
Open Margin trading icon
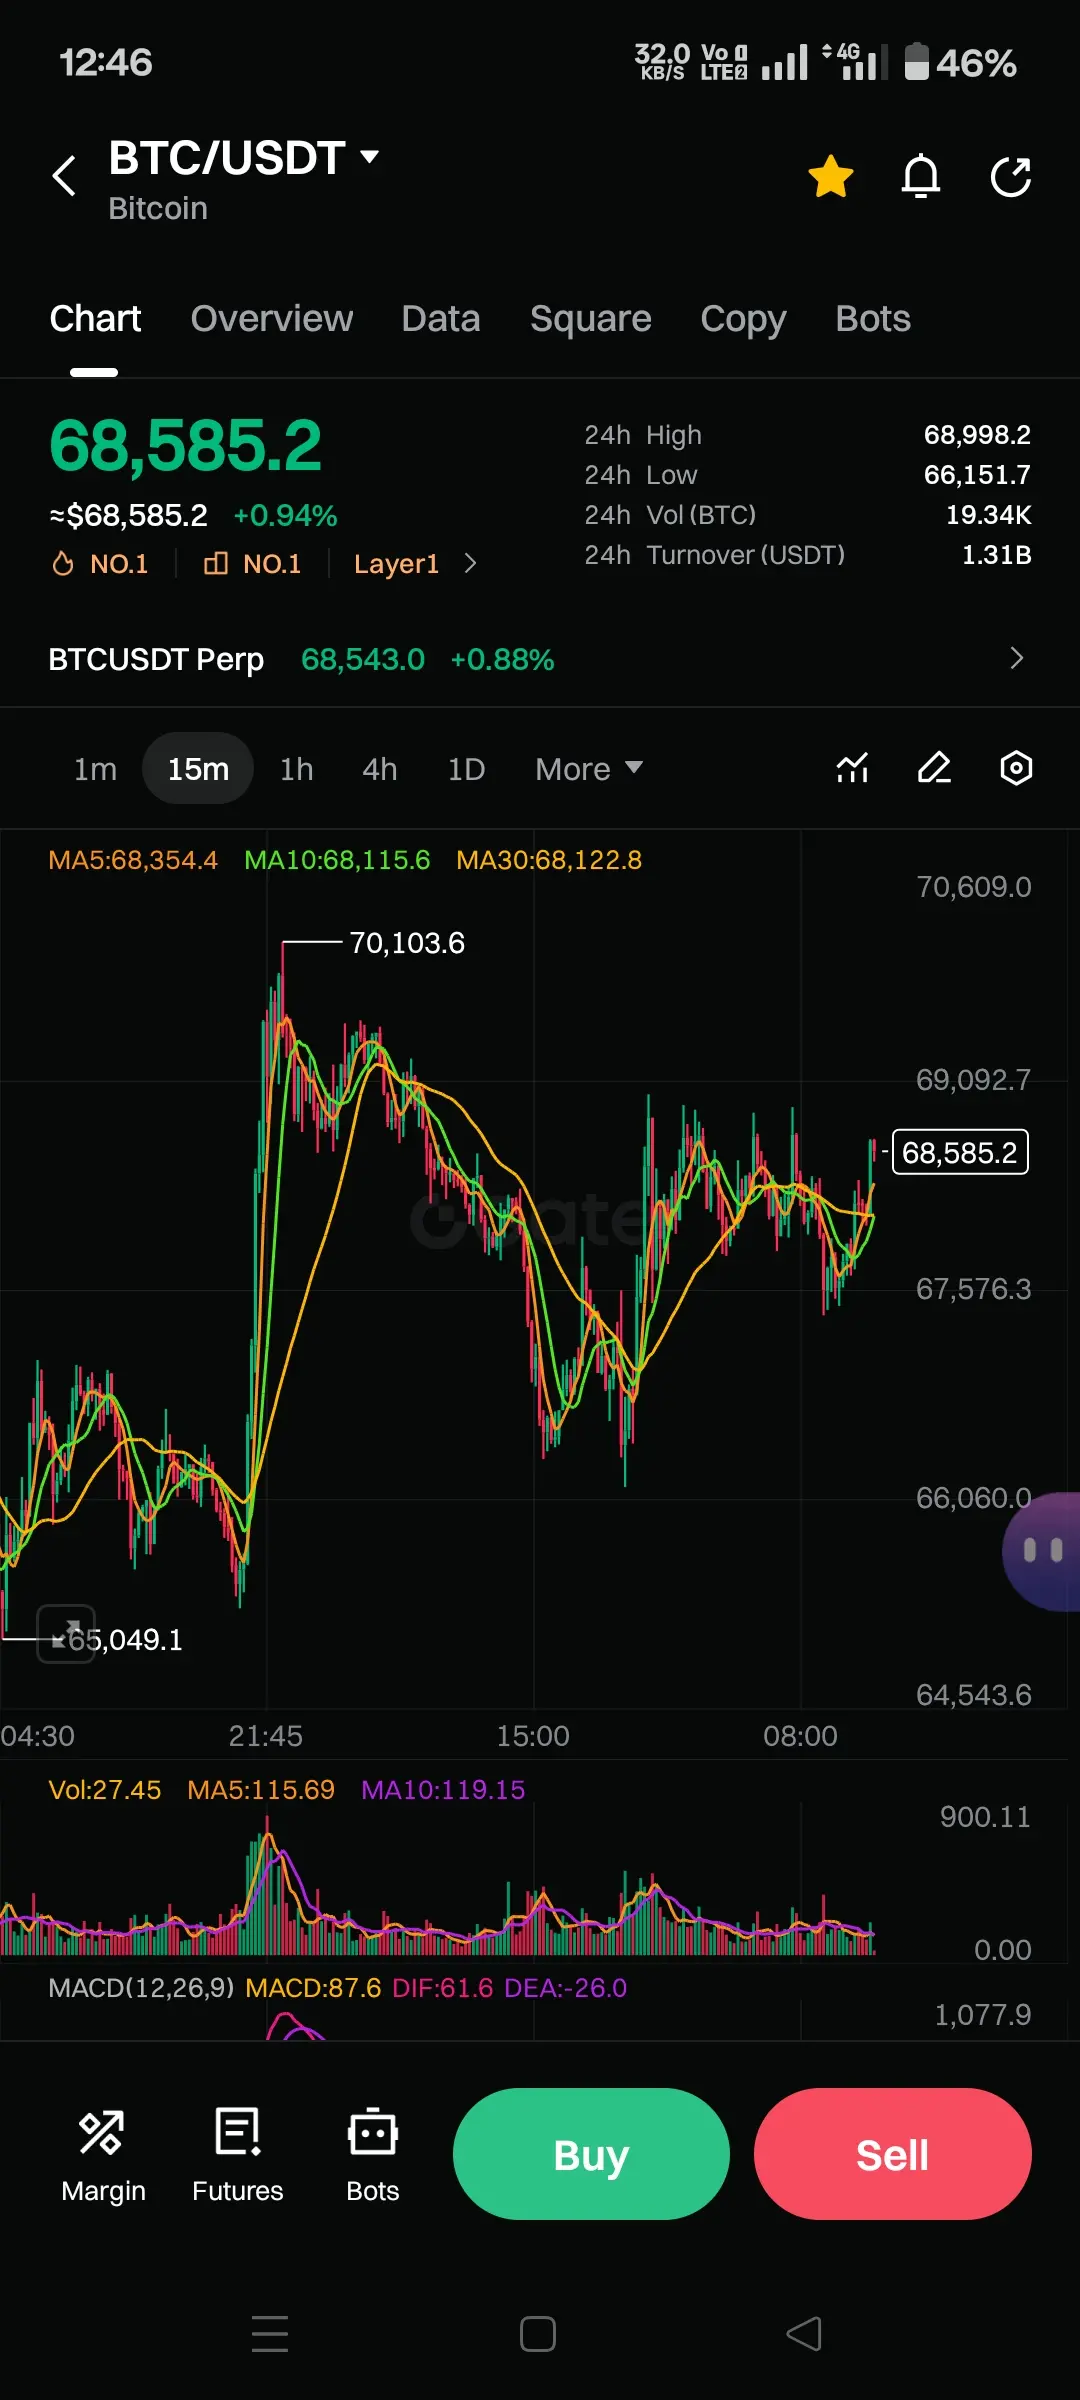[103, 2154]
